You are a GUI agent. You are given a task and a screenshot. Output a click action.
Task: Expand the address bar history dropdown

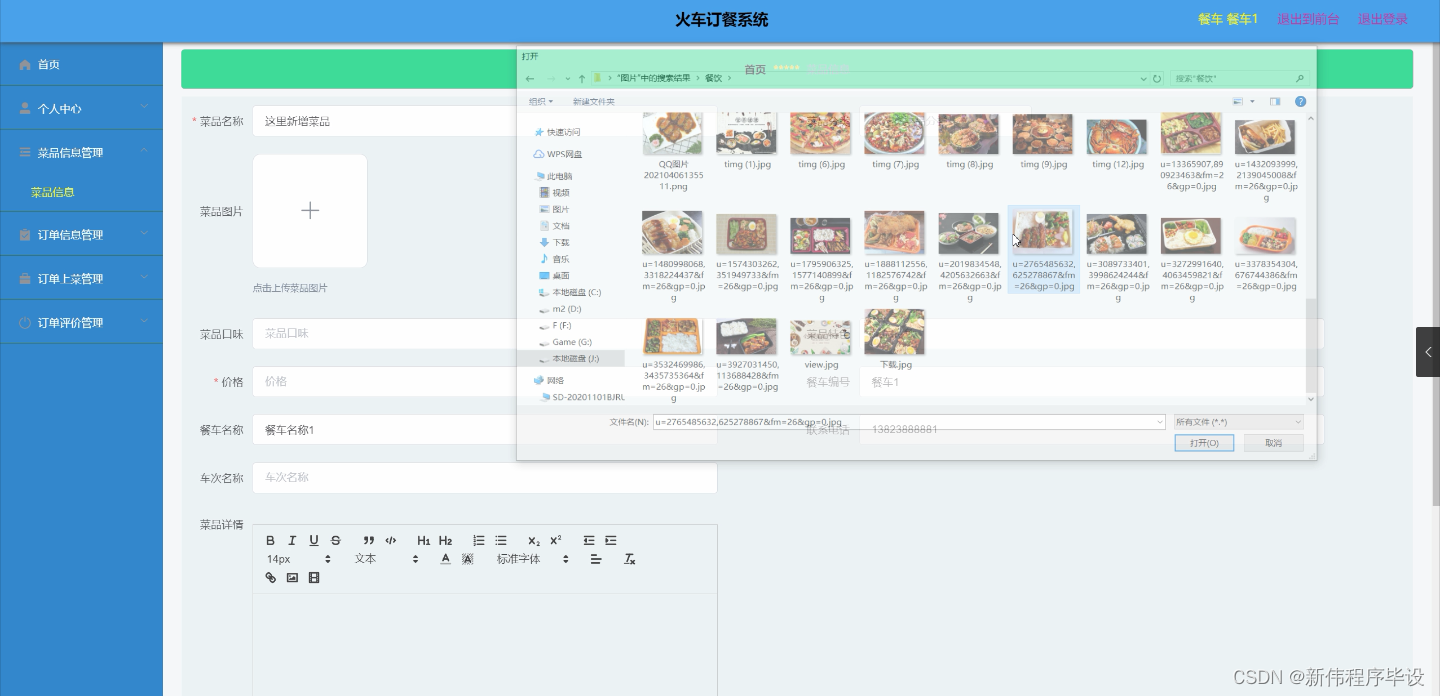(x=1144, y=78)
